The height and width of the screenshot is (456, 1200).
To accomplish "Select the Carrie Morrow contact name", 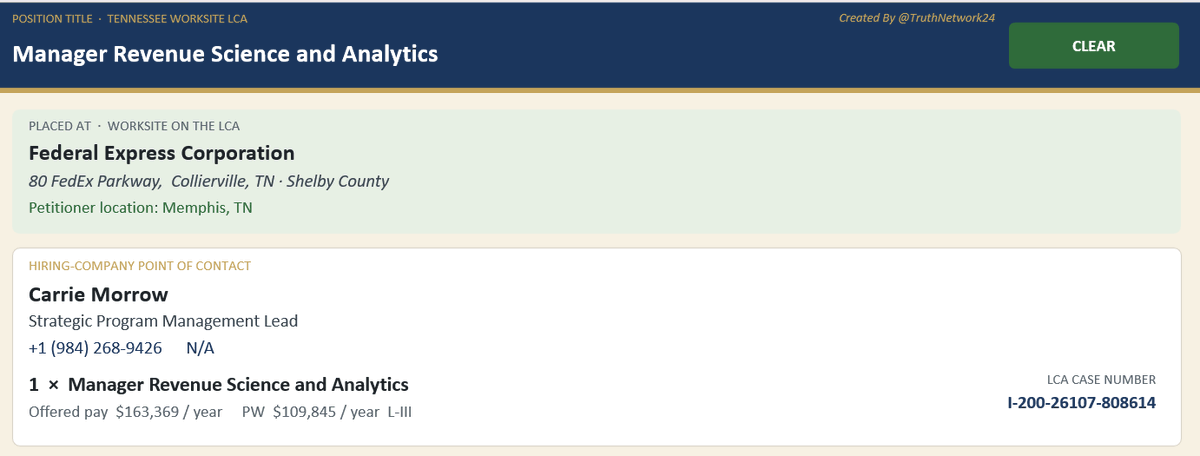I will (98, 294).
